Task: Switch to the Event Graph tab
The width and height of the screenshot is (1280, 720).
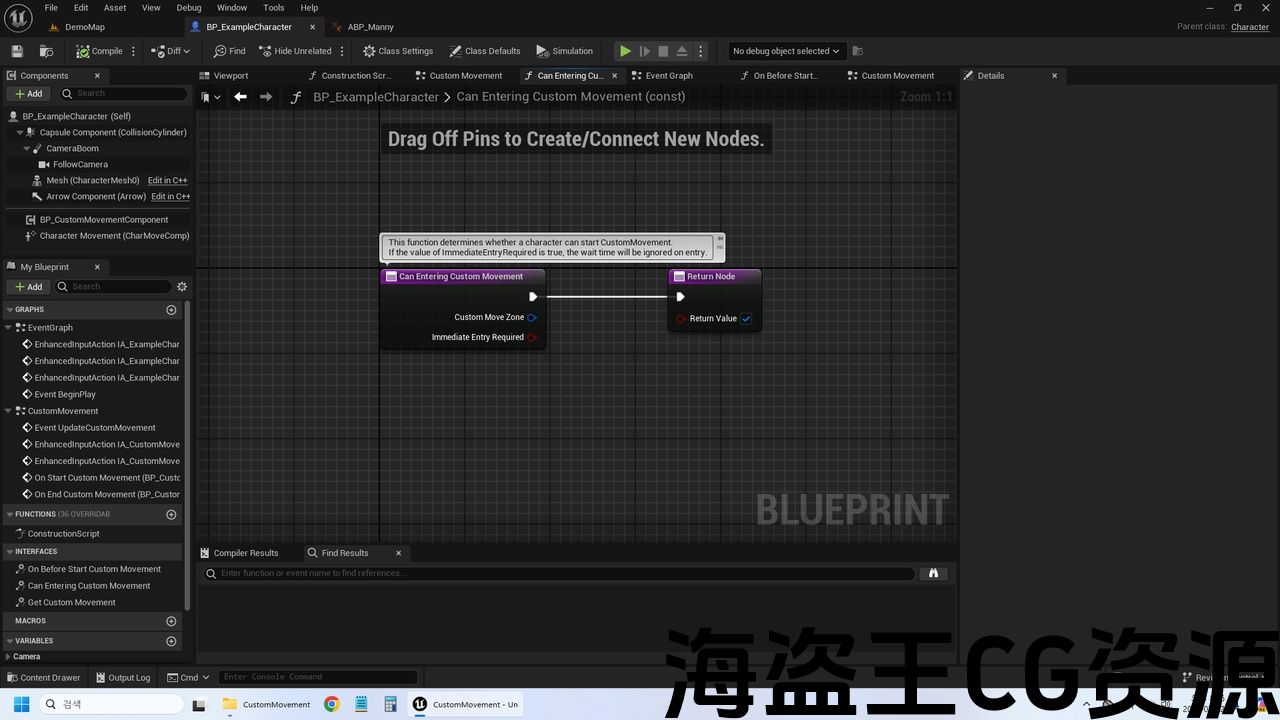Action: [x=668, y=76]
